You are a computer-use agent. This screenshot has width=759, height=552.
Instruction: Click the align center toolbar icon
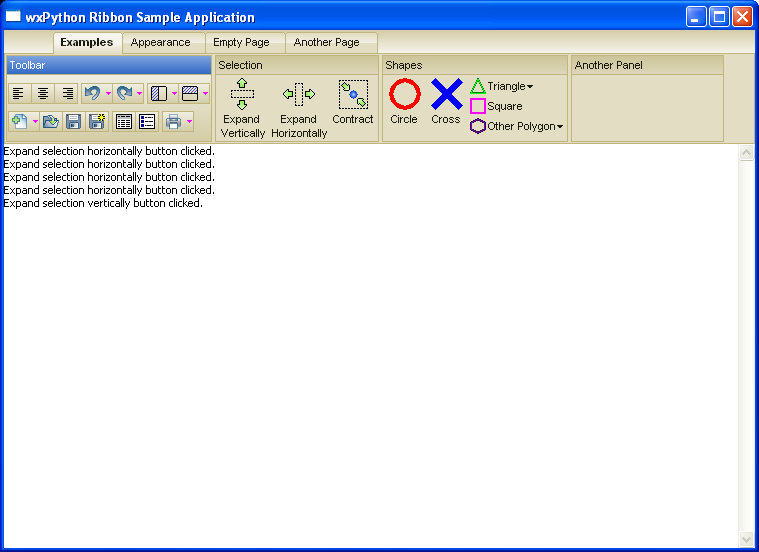pyautogui.click(x=43, y=93)
